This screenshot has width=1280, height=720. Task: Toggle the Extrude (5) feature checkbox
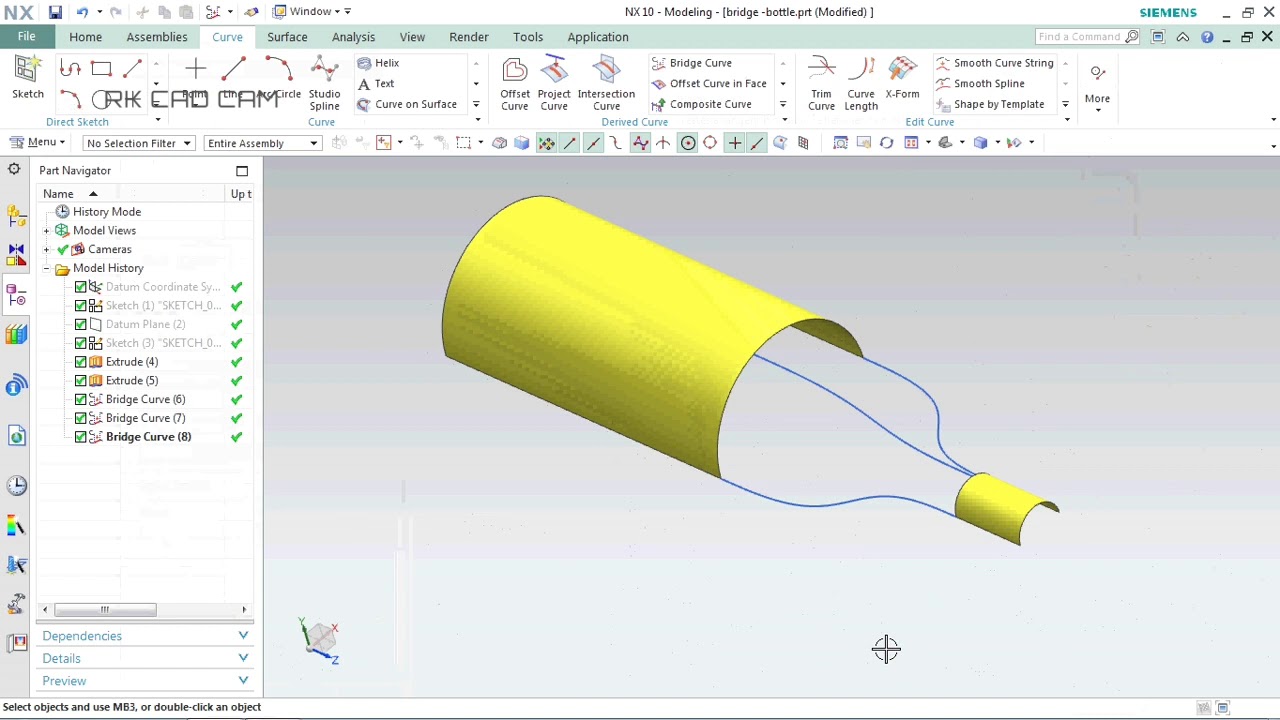(81, 381)
